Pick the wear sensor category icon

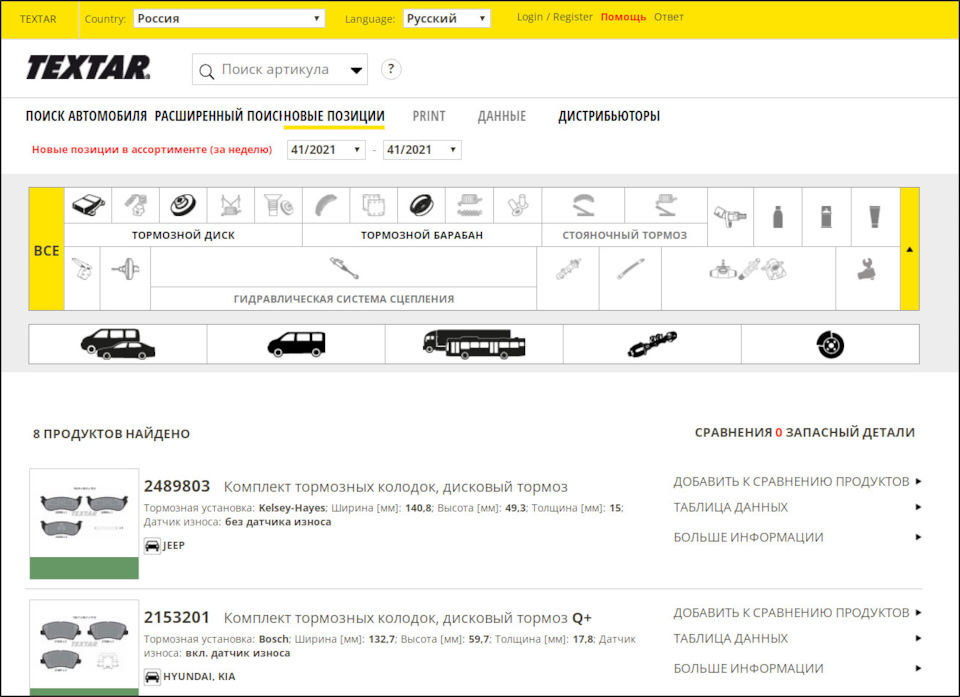(x=729, y=213)
